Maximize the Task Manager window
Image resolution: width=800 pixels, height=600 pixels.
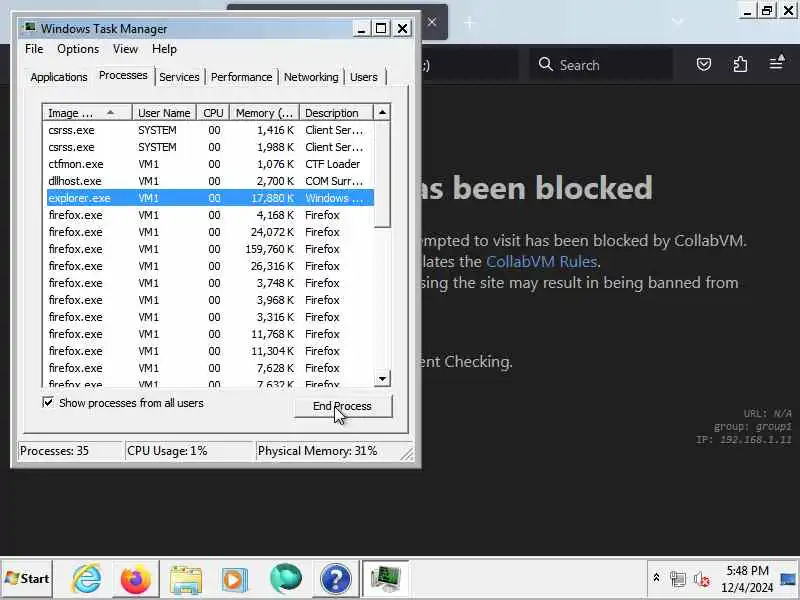point(381,29)
